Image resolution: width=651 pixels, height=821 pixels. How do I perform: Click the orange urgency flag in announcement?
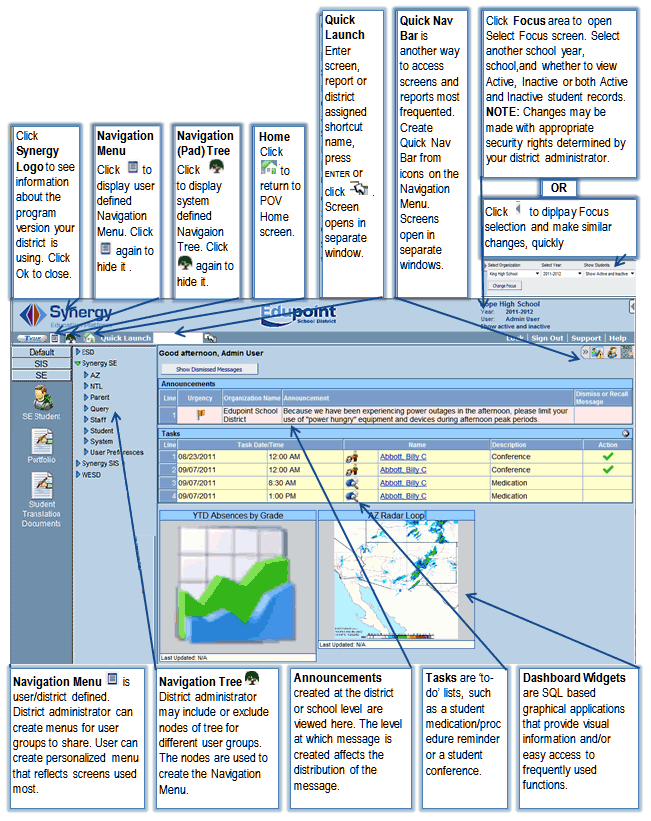click(x=201, y=415)
